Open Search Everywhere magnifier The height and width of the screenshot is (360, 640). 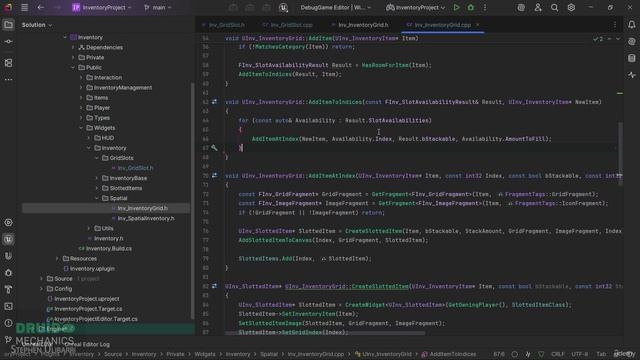coord(554,7)
